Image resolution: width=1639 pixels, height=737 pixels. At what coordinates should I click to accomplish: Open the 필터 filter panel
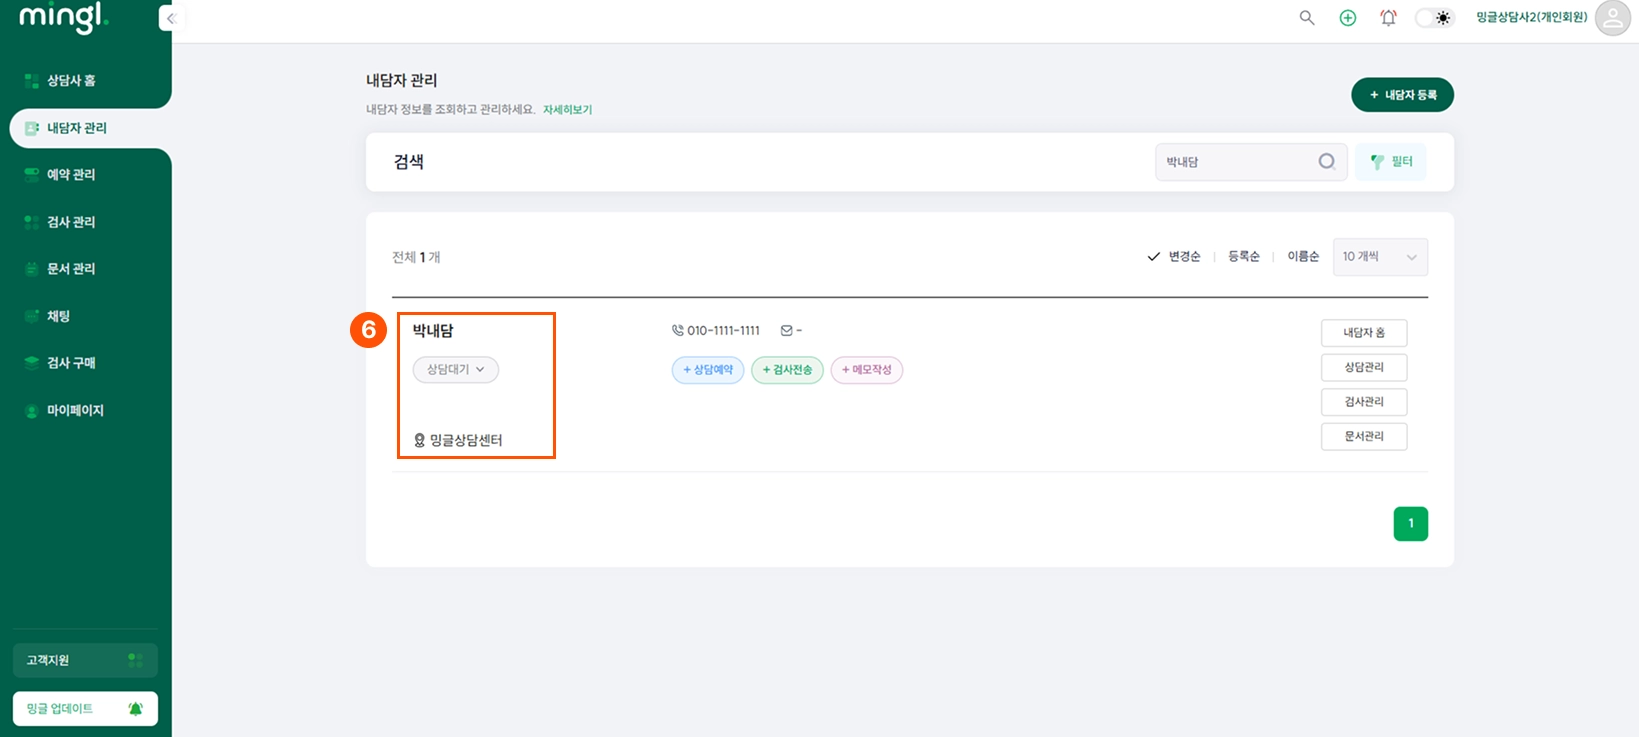coord(1391,162)
